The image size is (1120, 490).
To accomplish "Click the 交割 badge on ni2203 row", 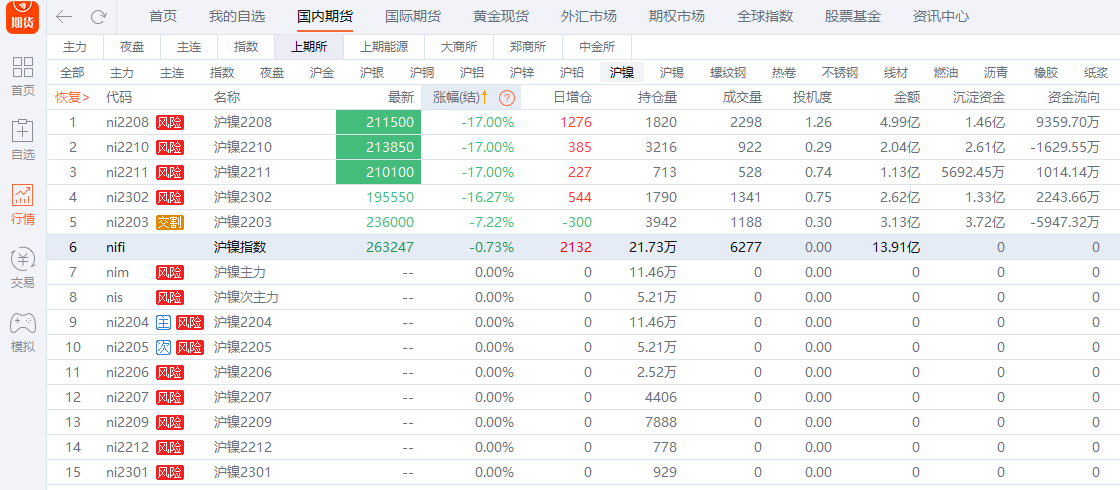I will [169, 222].
